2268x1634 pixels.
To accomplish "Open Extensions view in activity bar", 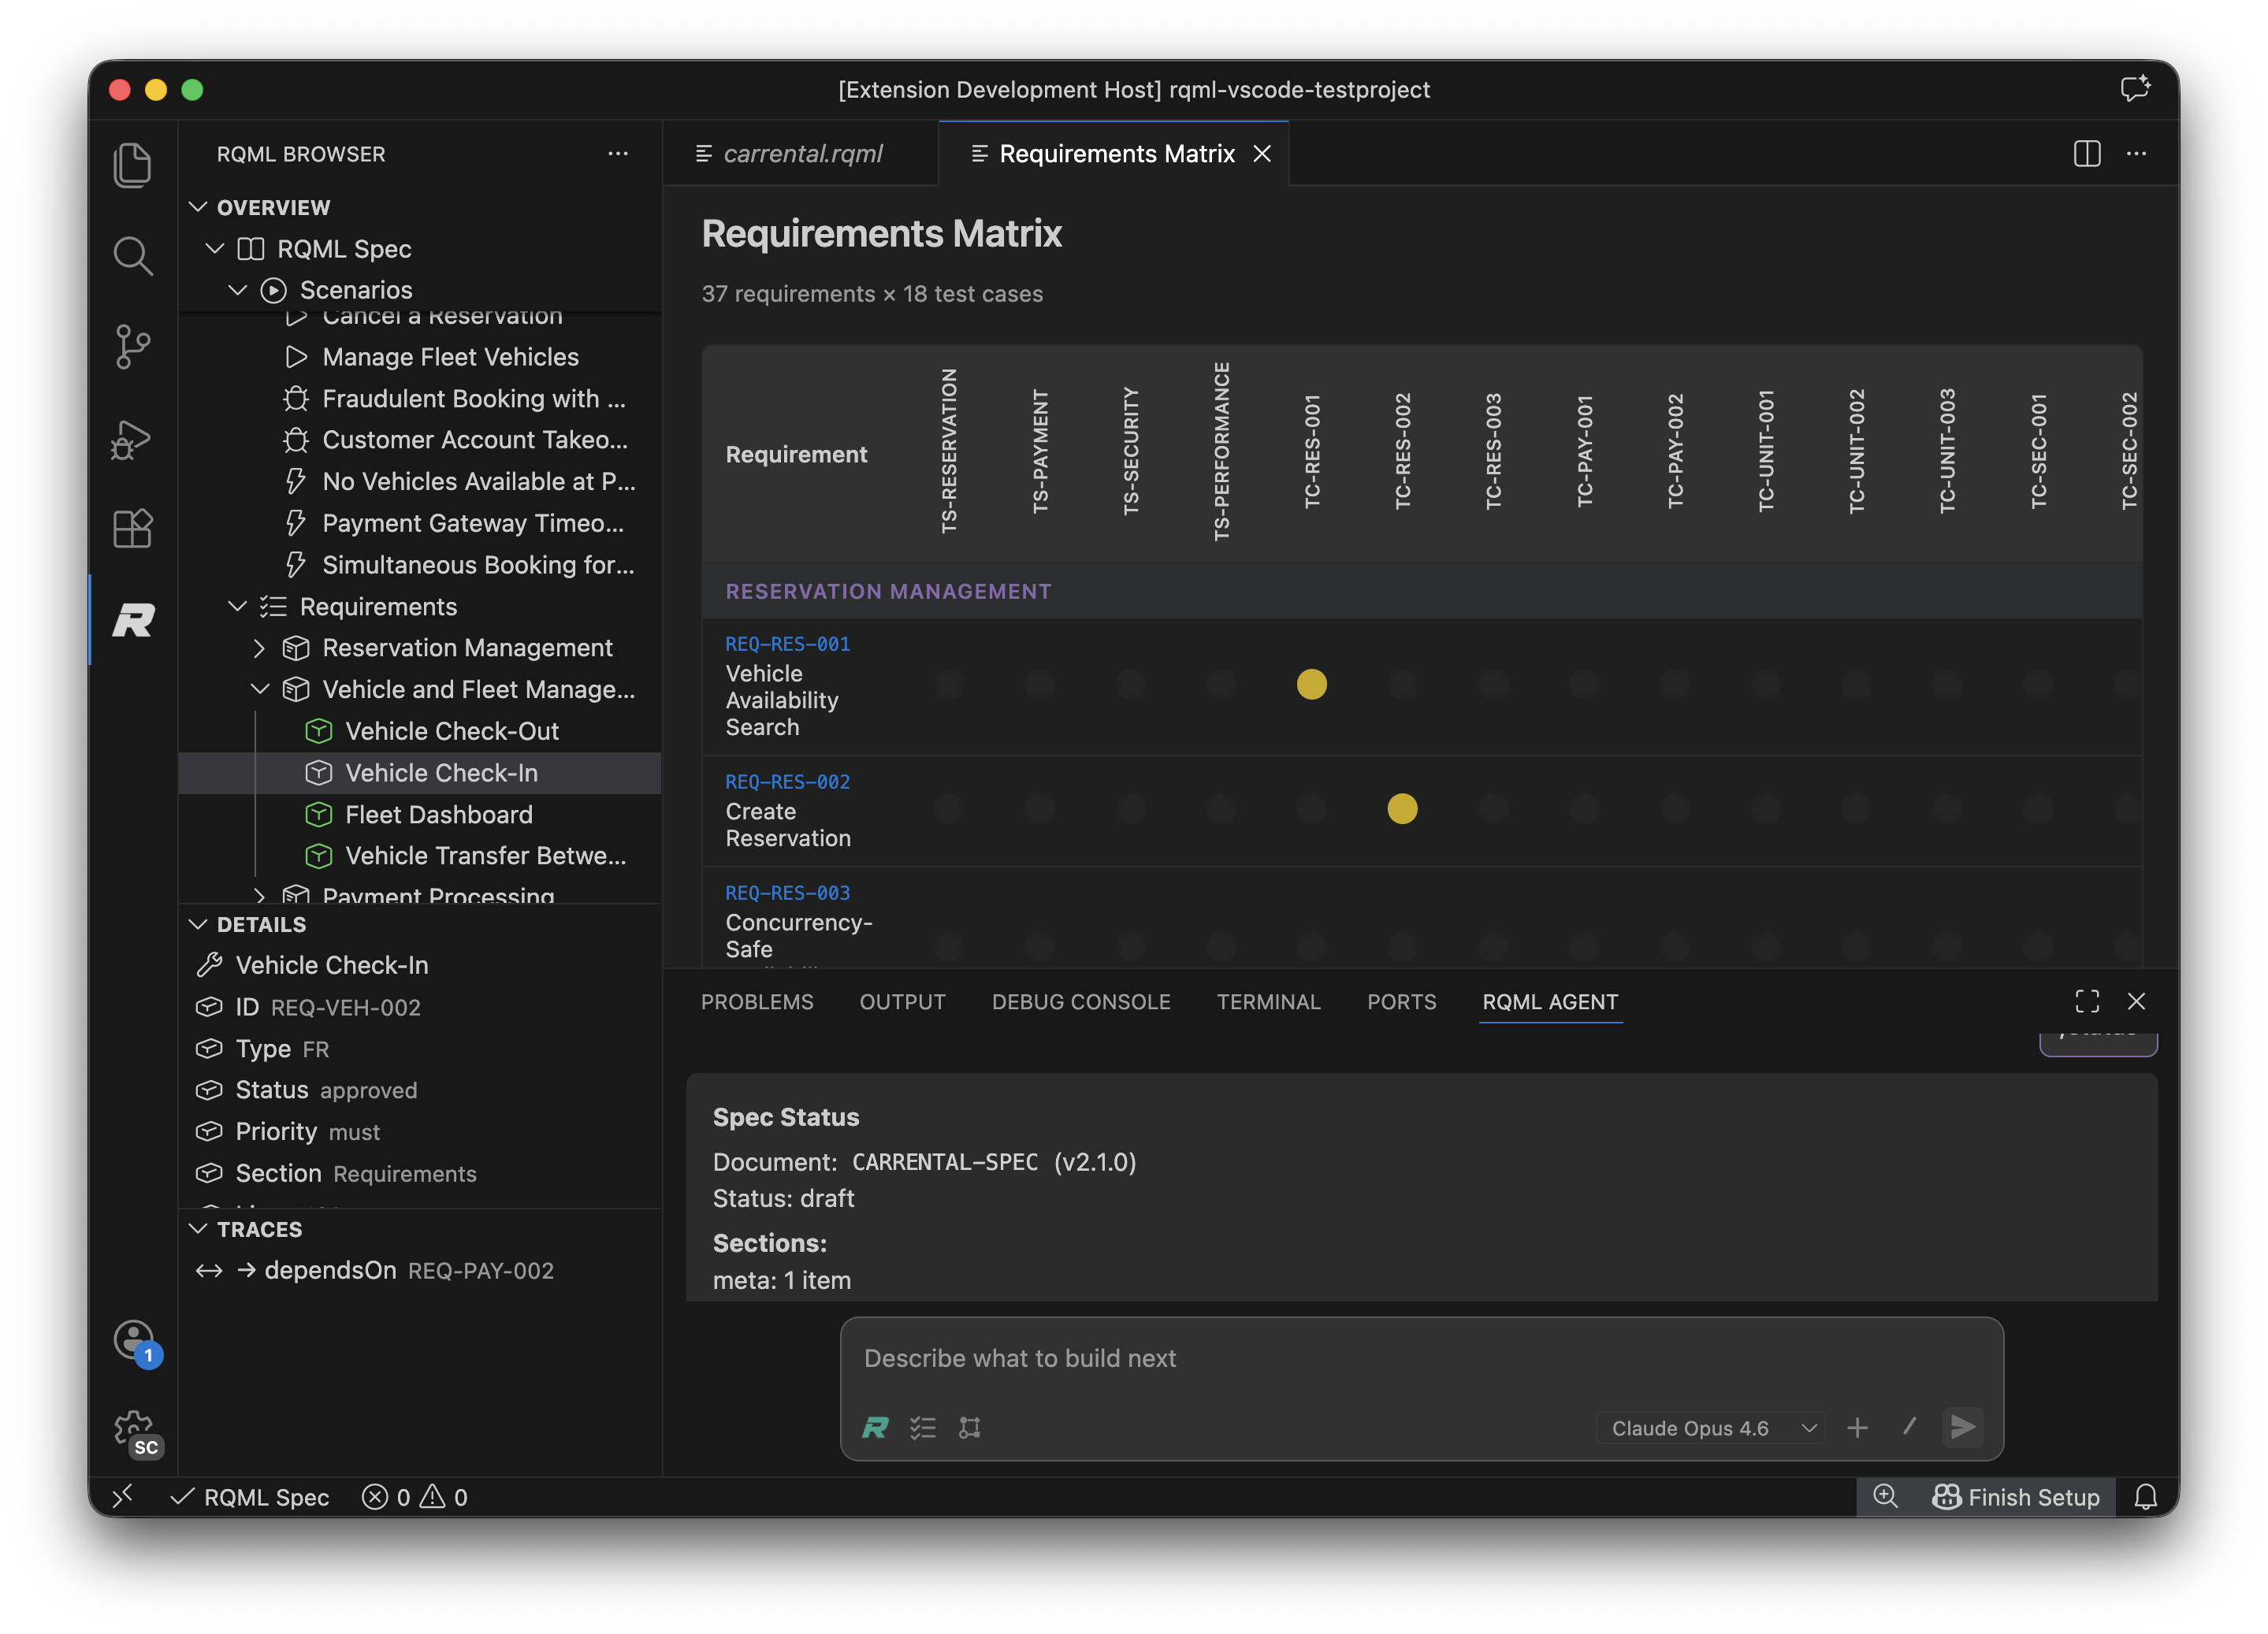I will tap(133, 528).
